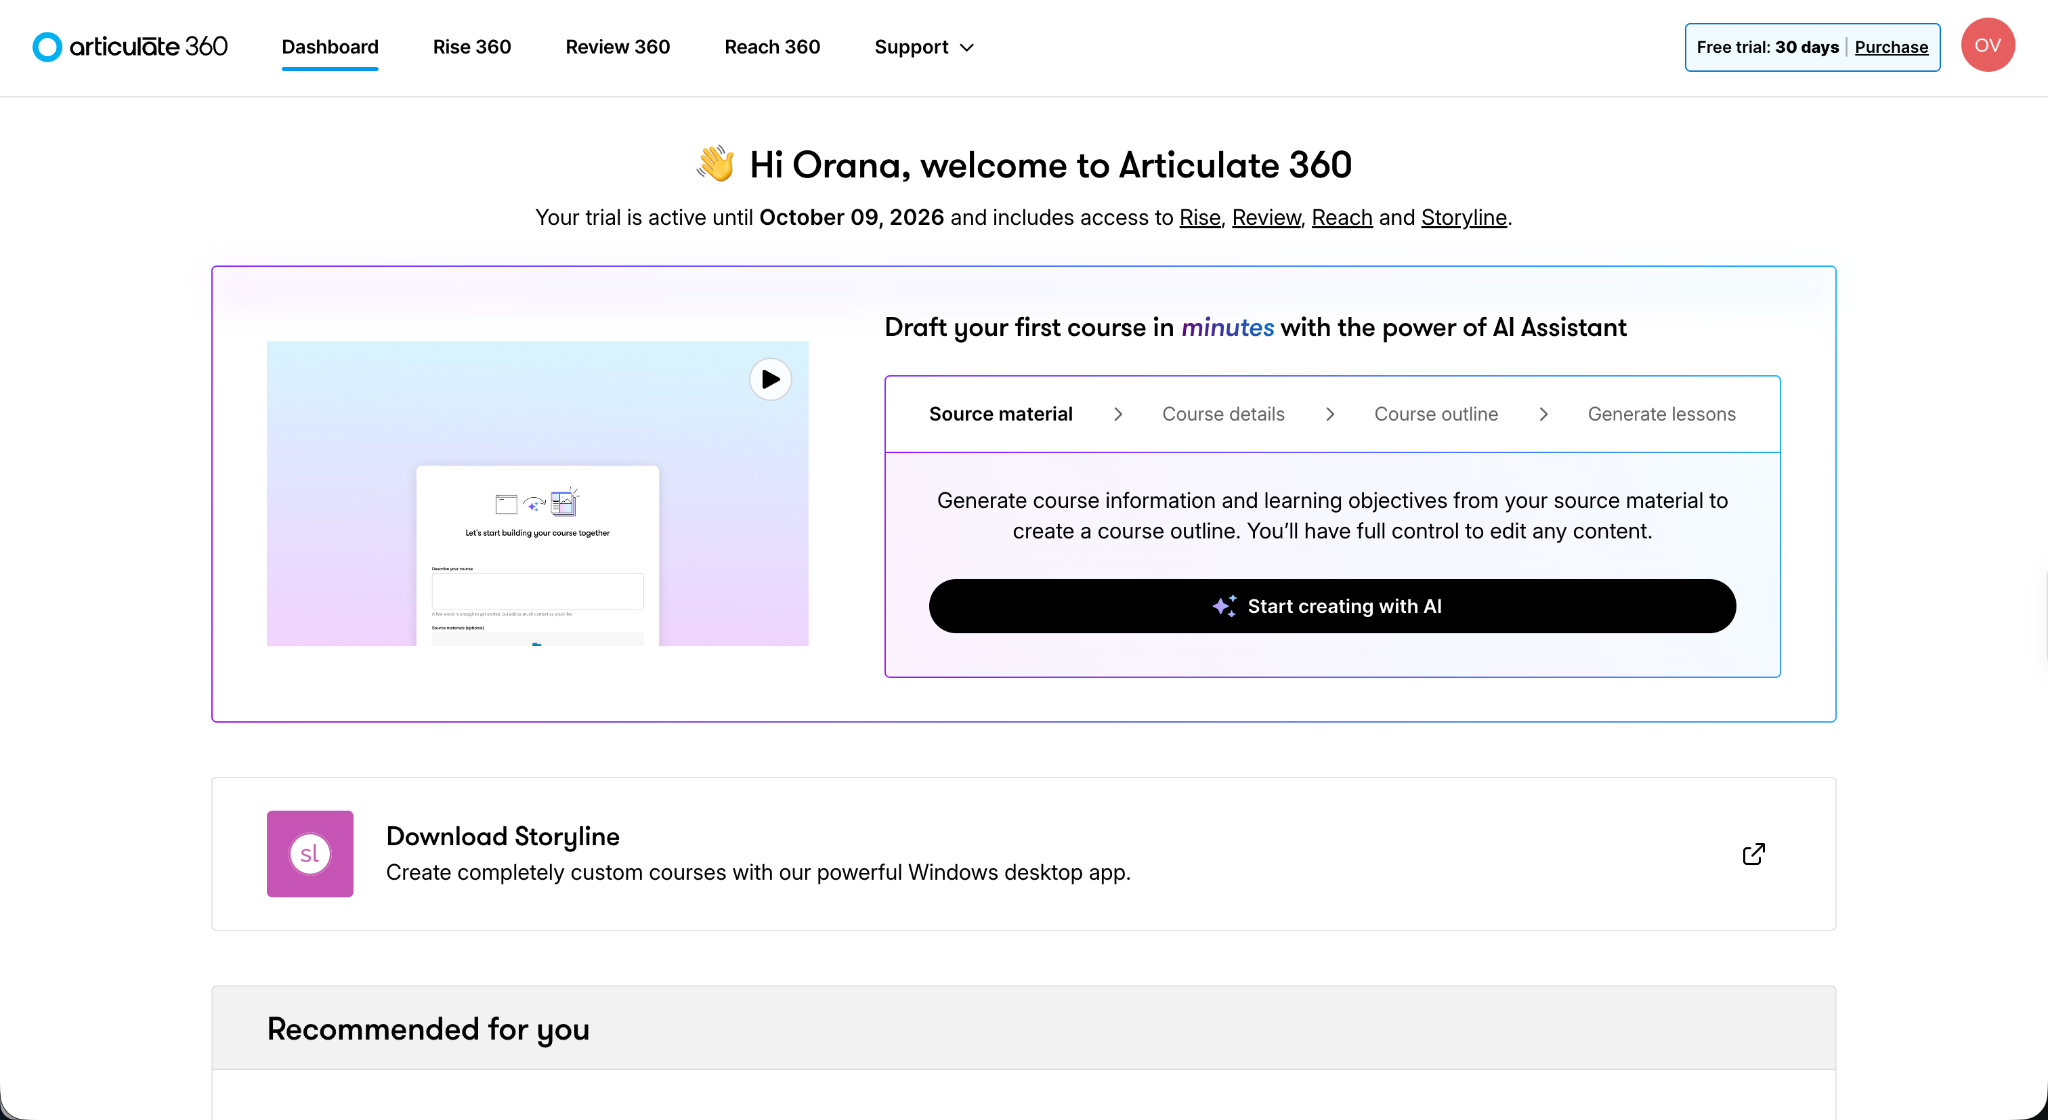2048x1120 pixels.
Task: Open the OV user avatar menu
Action: click(1987, 45)
